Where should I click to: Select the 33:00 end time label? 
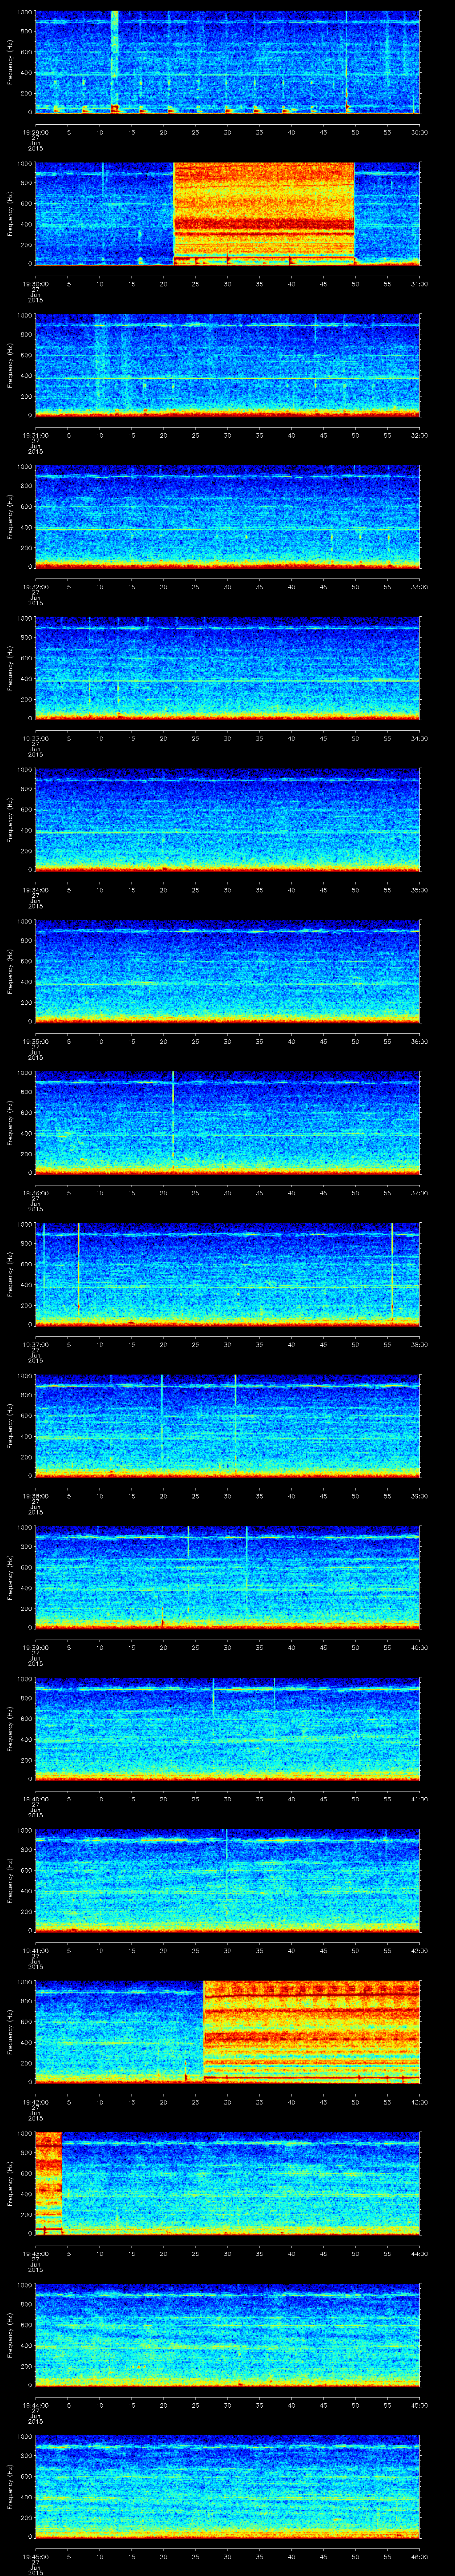click(x=419, y=587)
